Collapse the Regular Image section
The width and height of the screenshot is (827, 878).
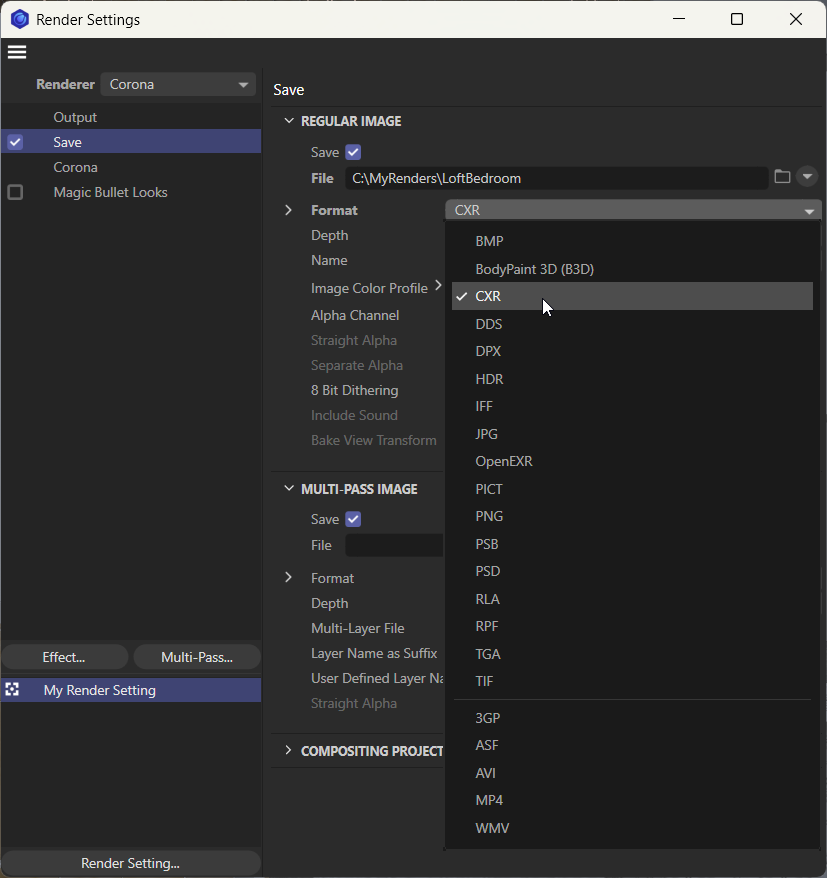tap(289, 121)
